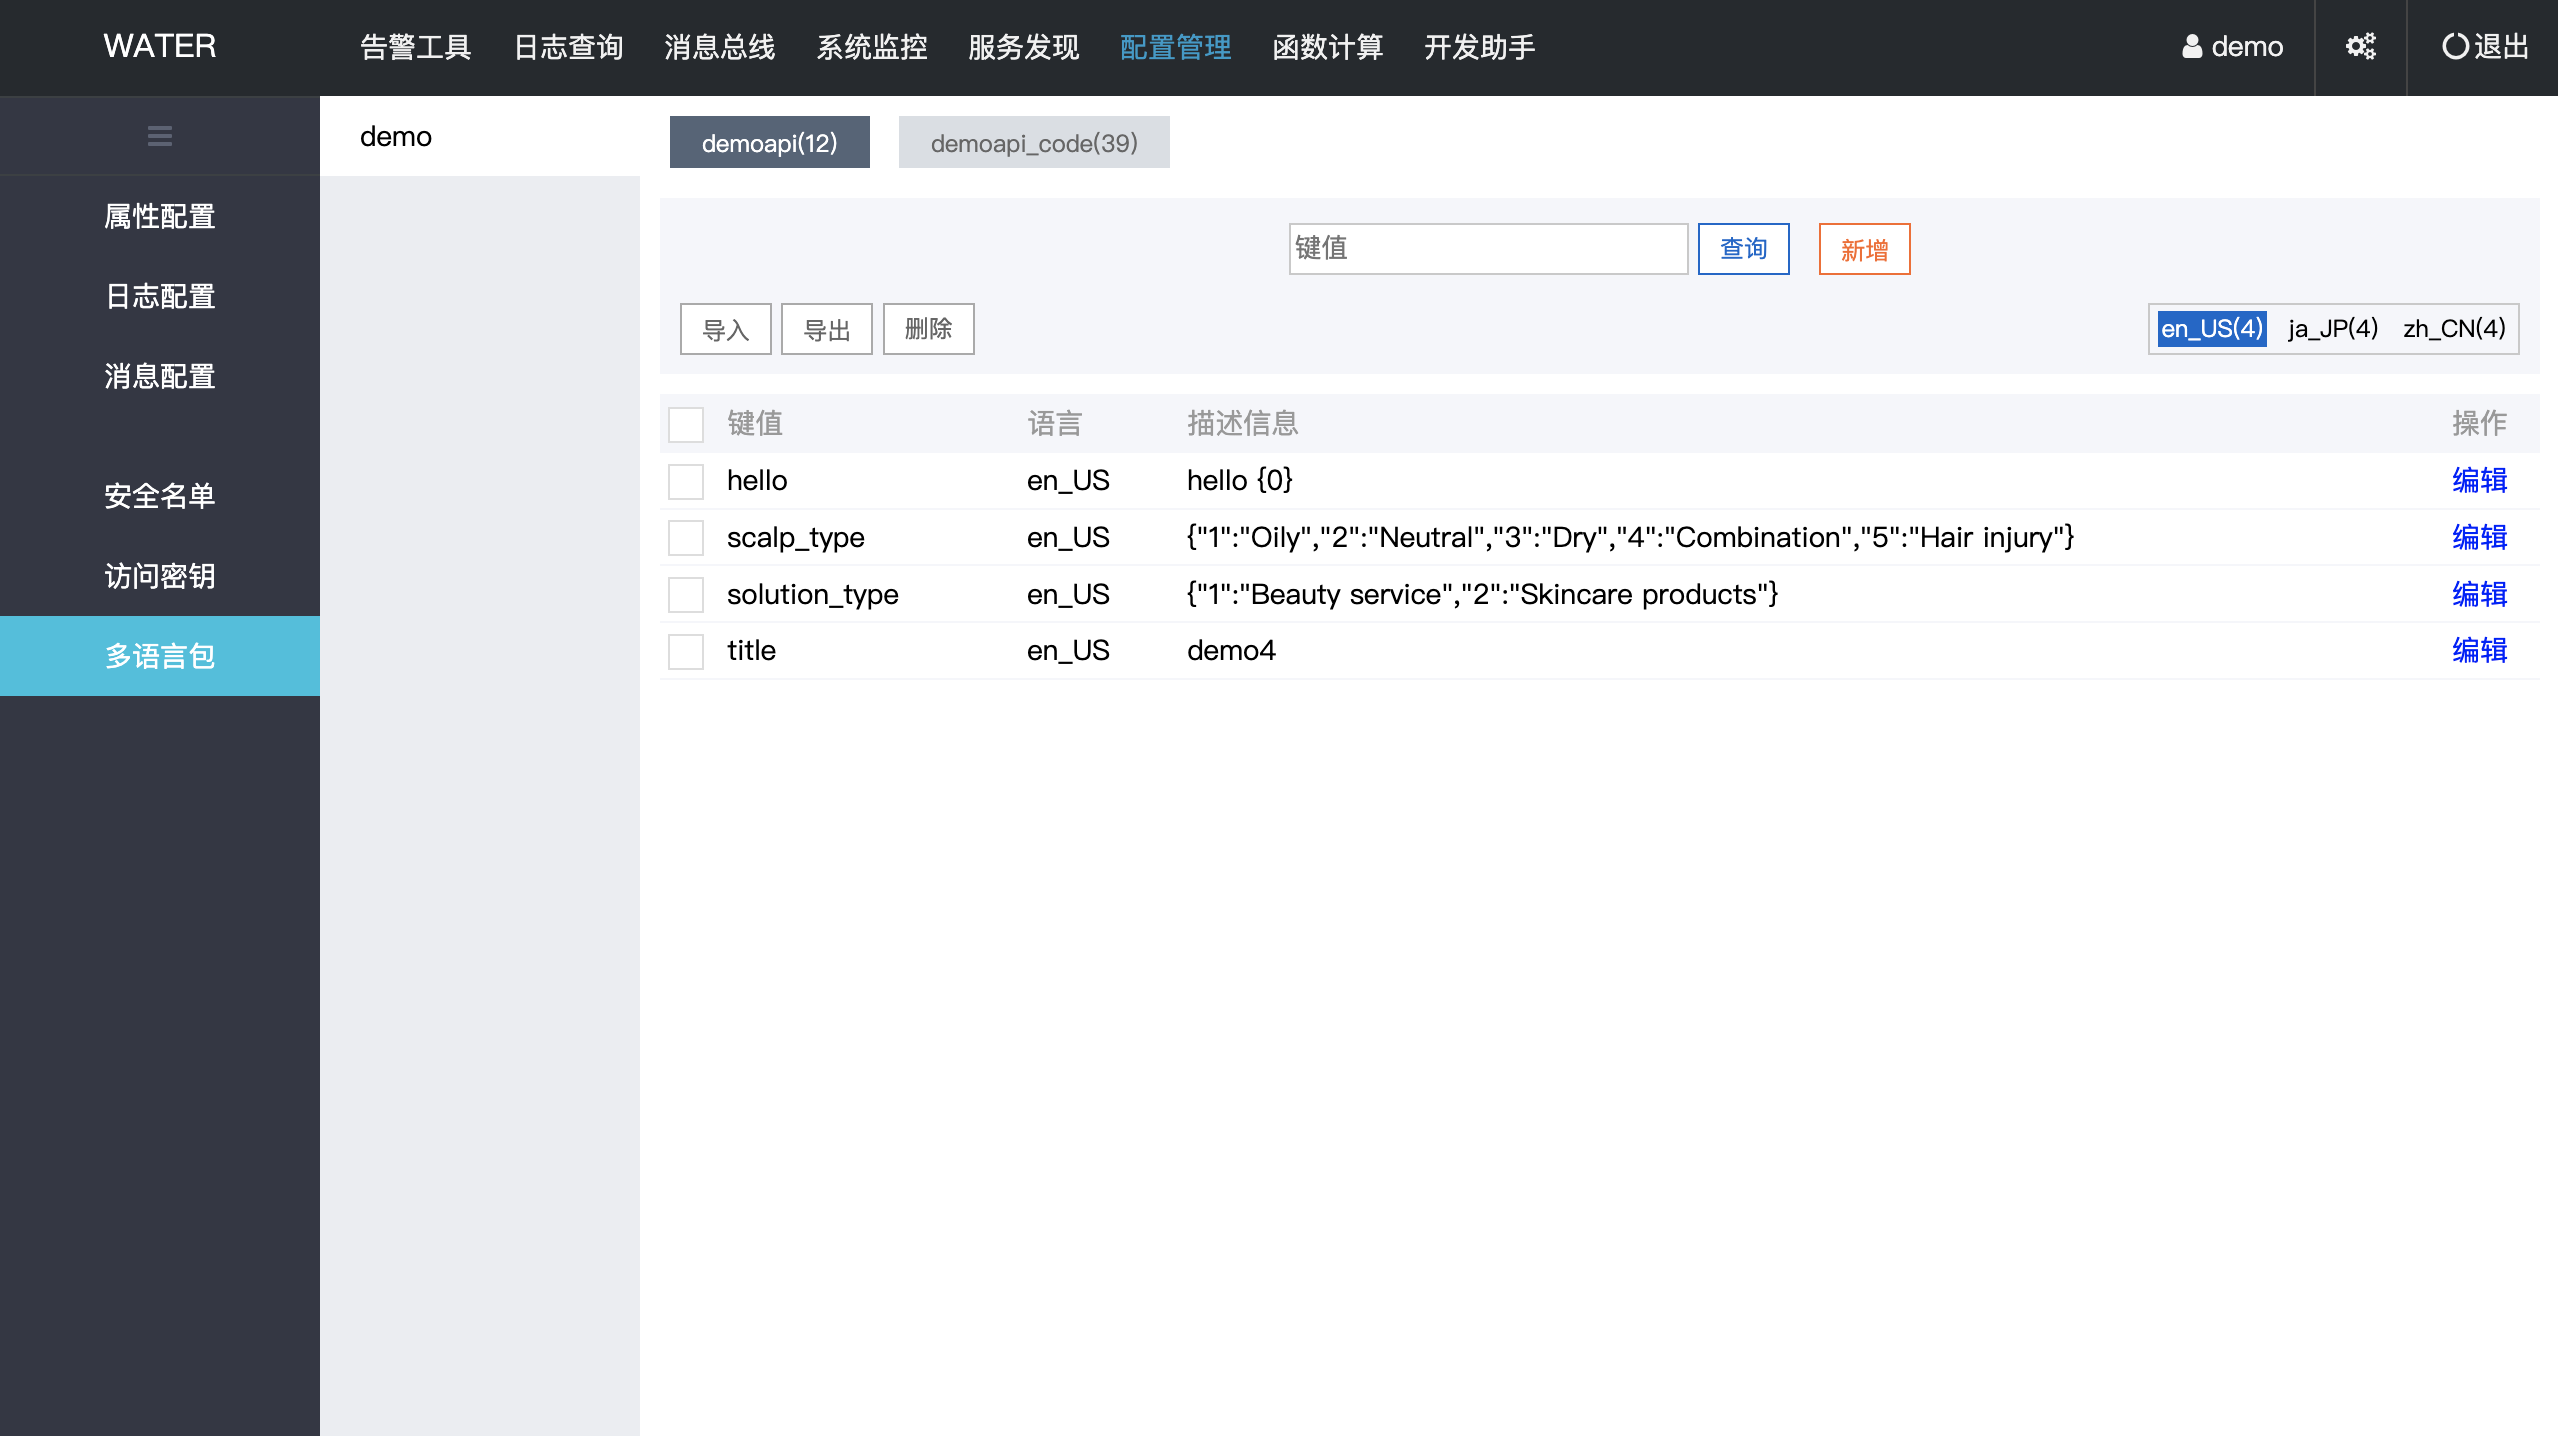Open the 系统监控 top menu
Screen dimensions: 2558x1436
[x=872, y=47]
